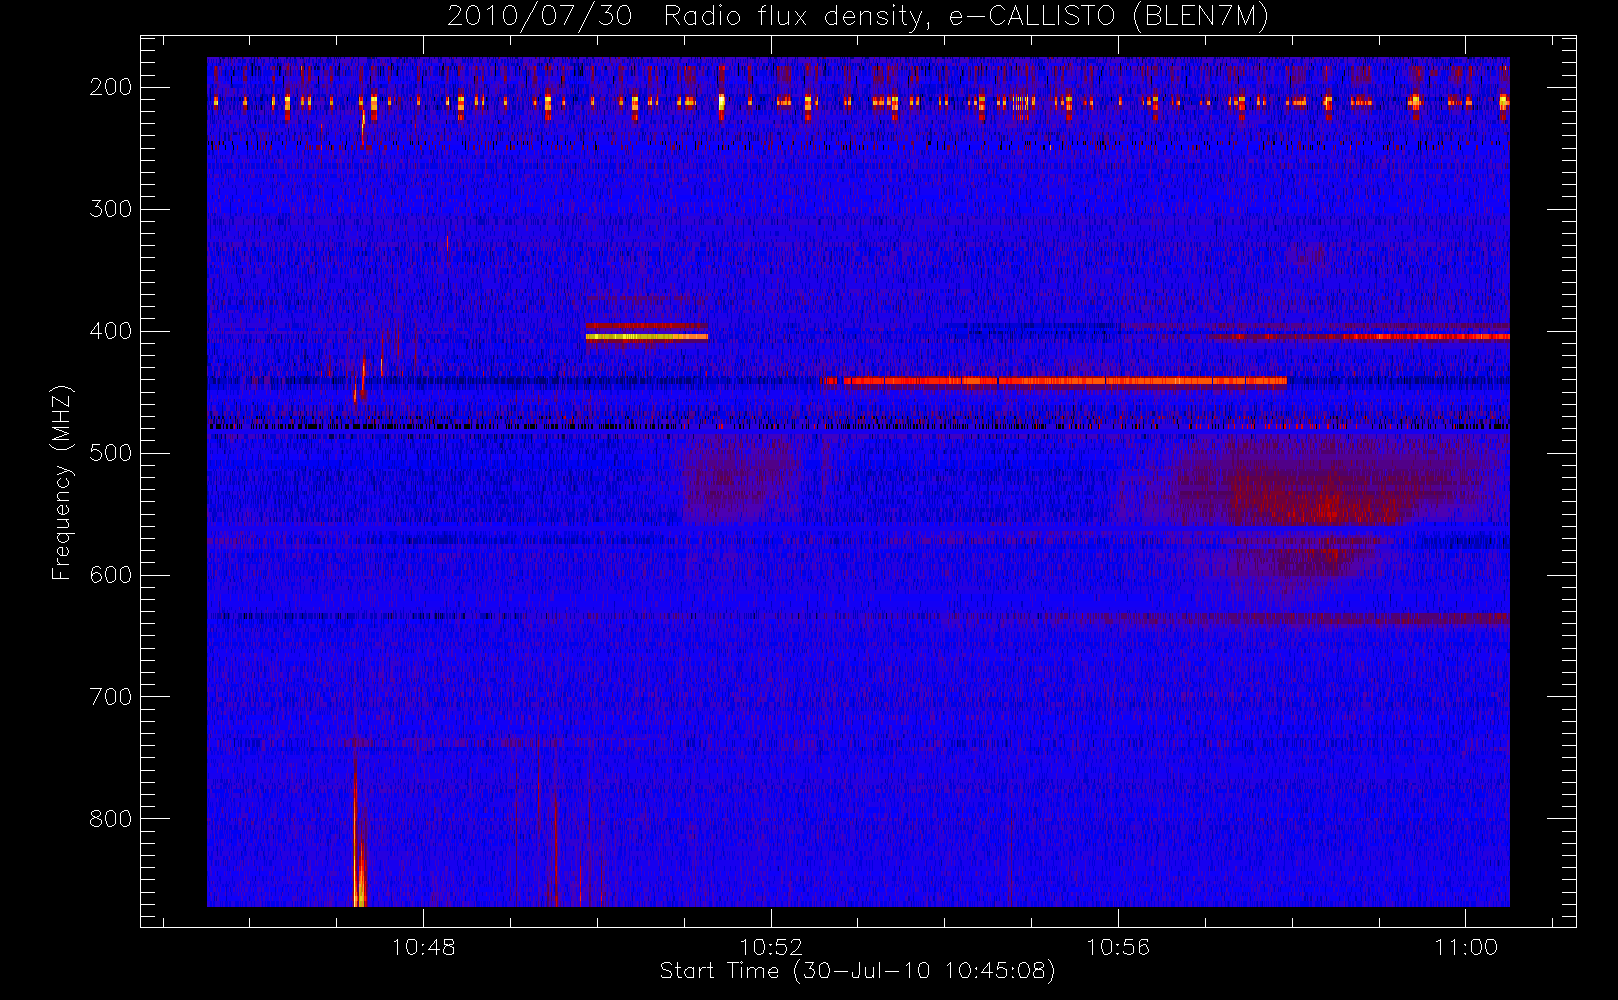Click the 10:48 time tick label
1618x1000 pixels.
click(424, 947)
